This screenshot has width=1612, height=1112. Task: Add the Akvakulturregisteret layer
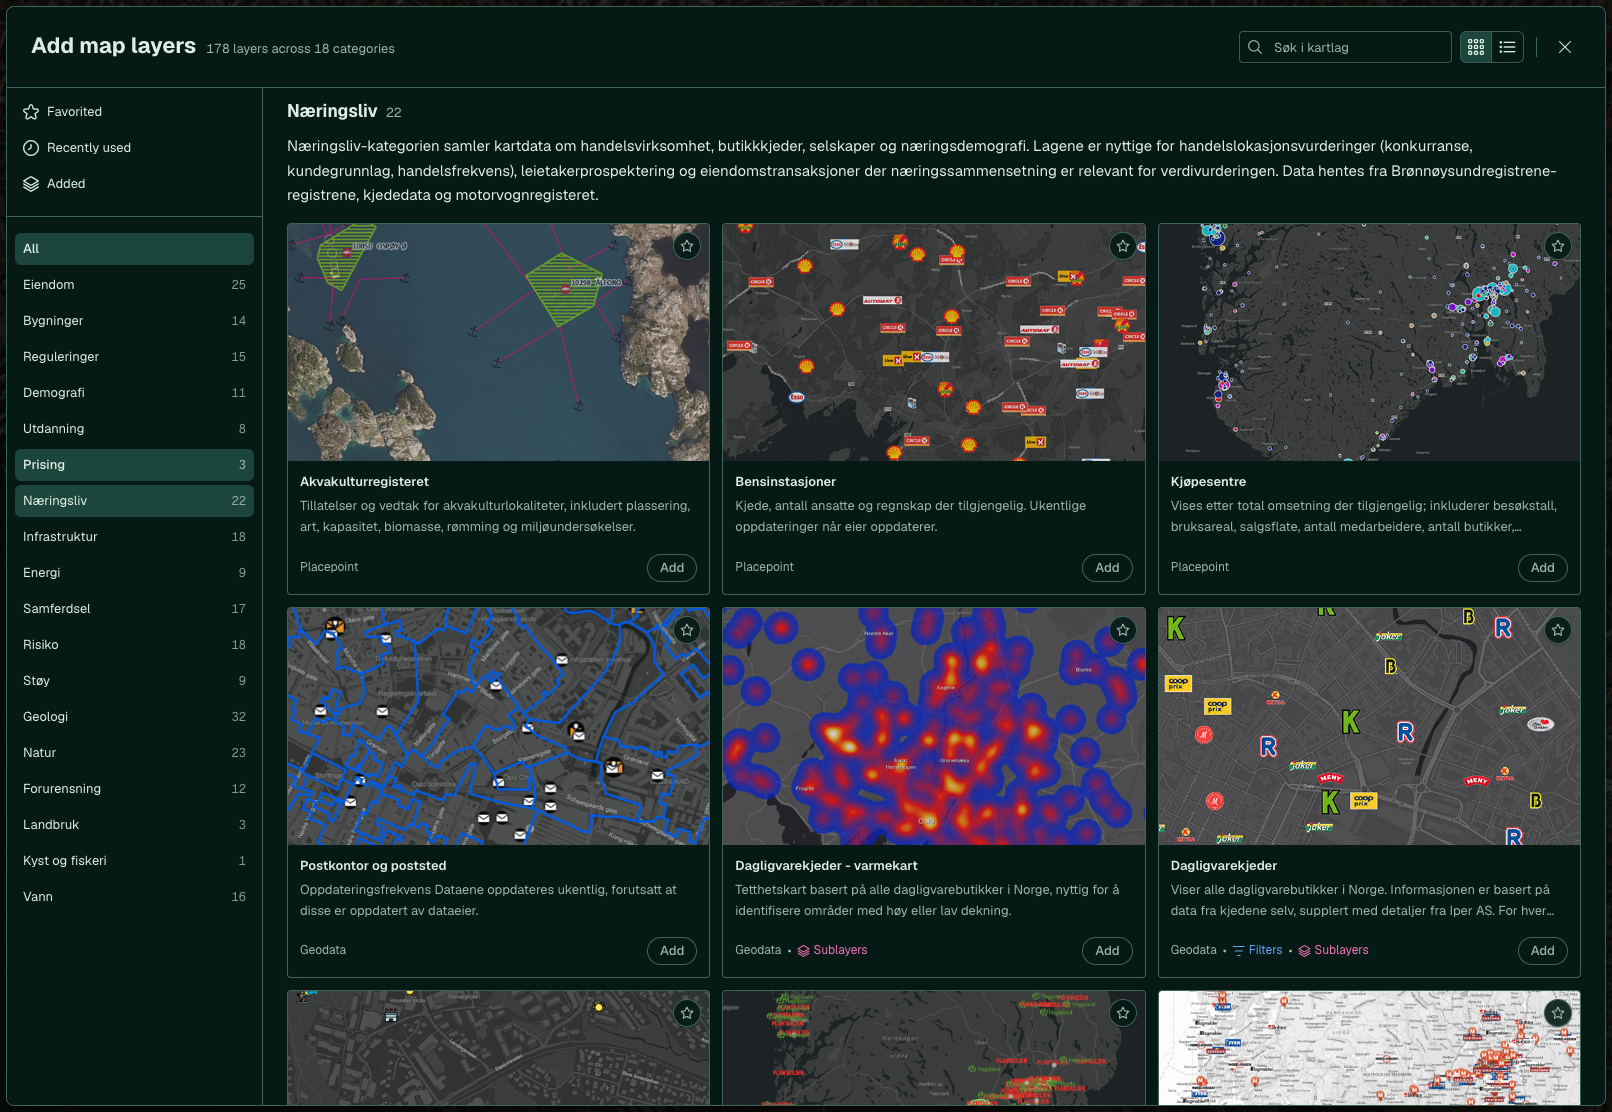[672, 568]
